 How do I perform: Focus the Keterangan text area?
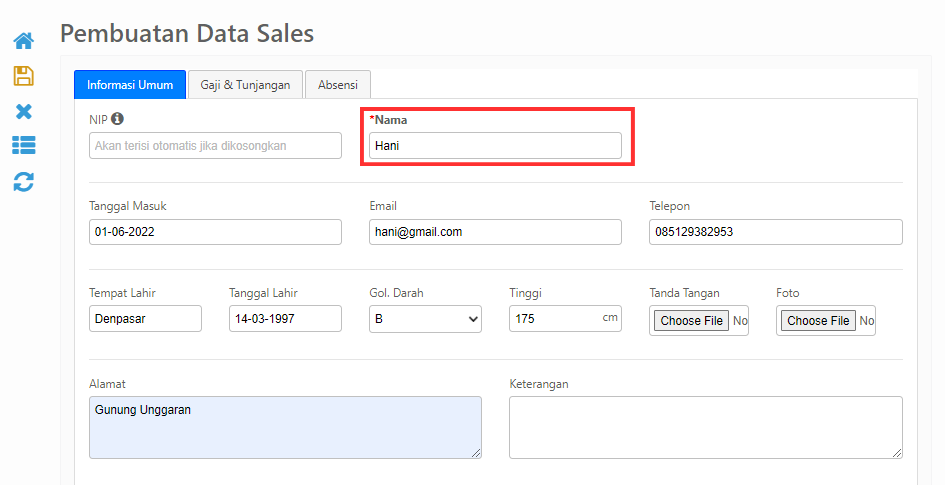[706, 427]
